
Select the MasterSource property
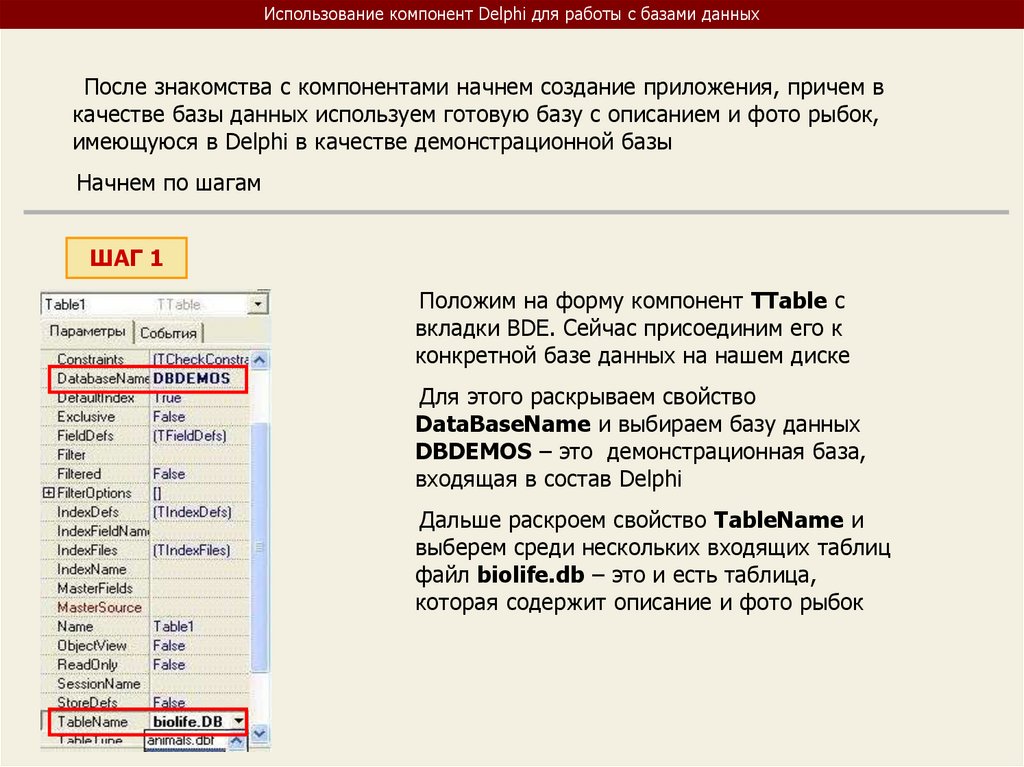point(99,607)
